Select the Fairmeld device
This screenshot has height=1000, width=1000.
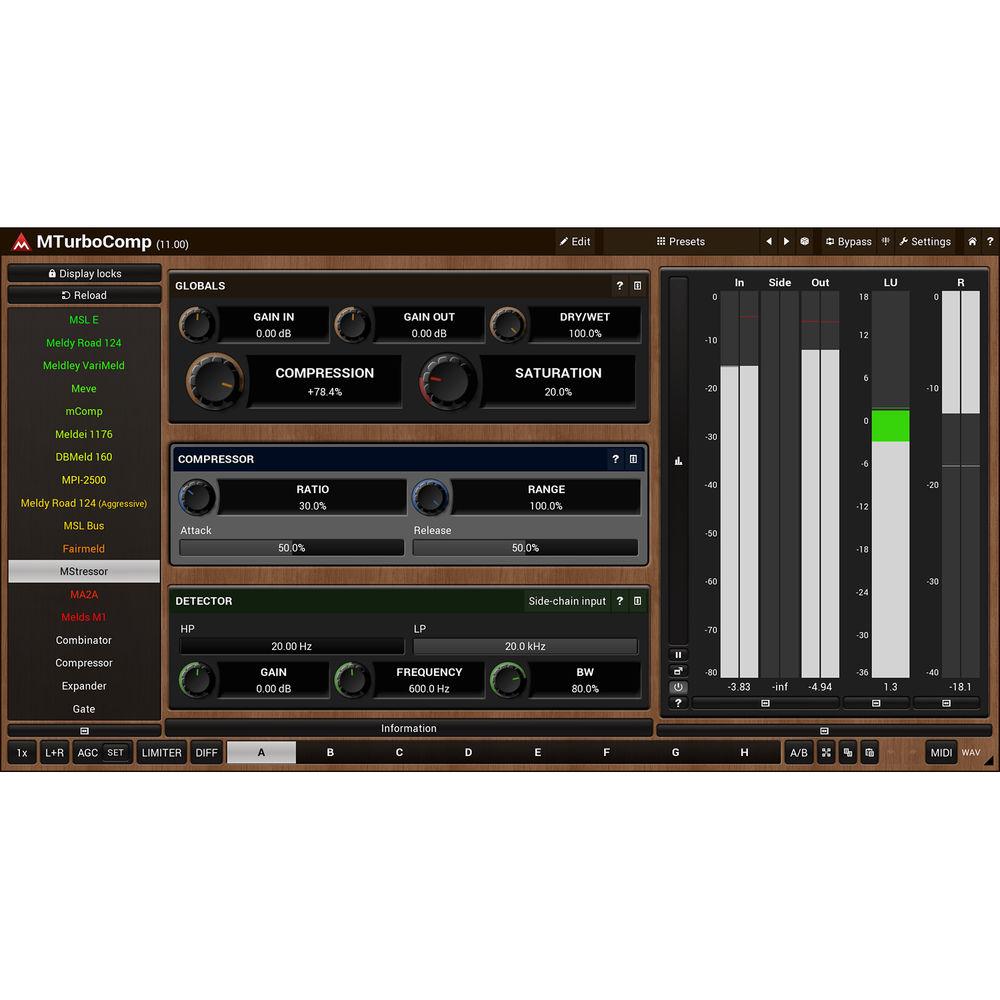click(x=84, y=549)
